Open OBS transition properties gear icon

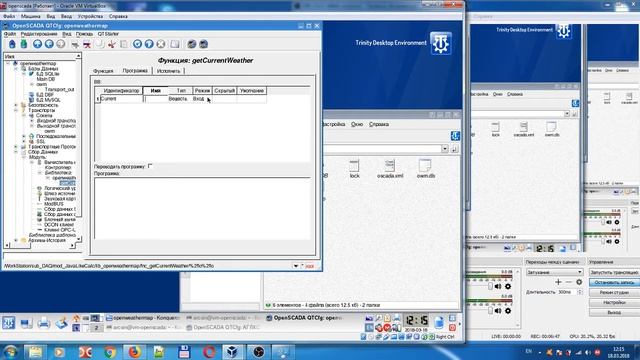[x=579, y=282]
